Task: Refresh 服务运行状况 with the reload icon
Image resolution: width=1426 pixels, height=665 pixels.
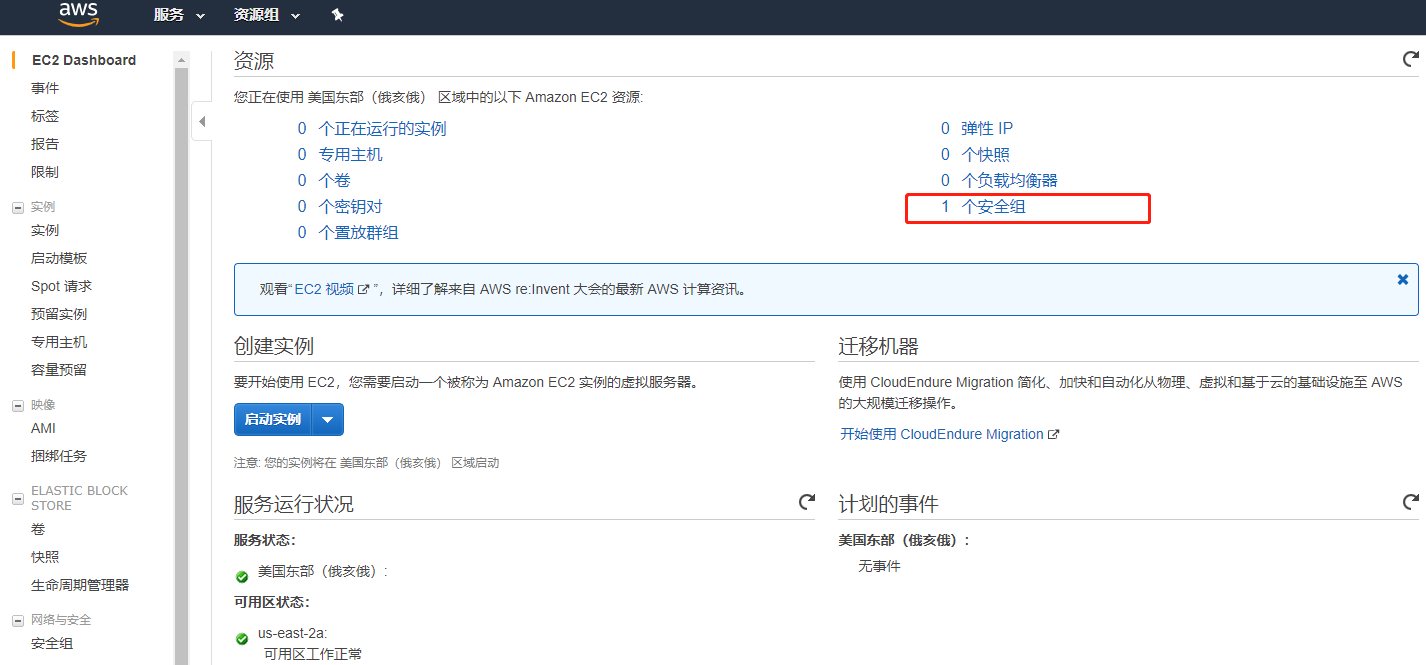Action: pyautogui.click(x=807, y=502)
